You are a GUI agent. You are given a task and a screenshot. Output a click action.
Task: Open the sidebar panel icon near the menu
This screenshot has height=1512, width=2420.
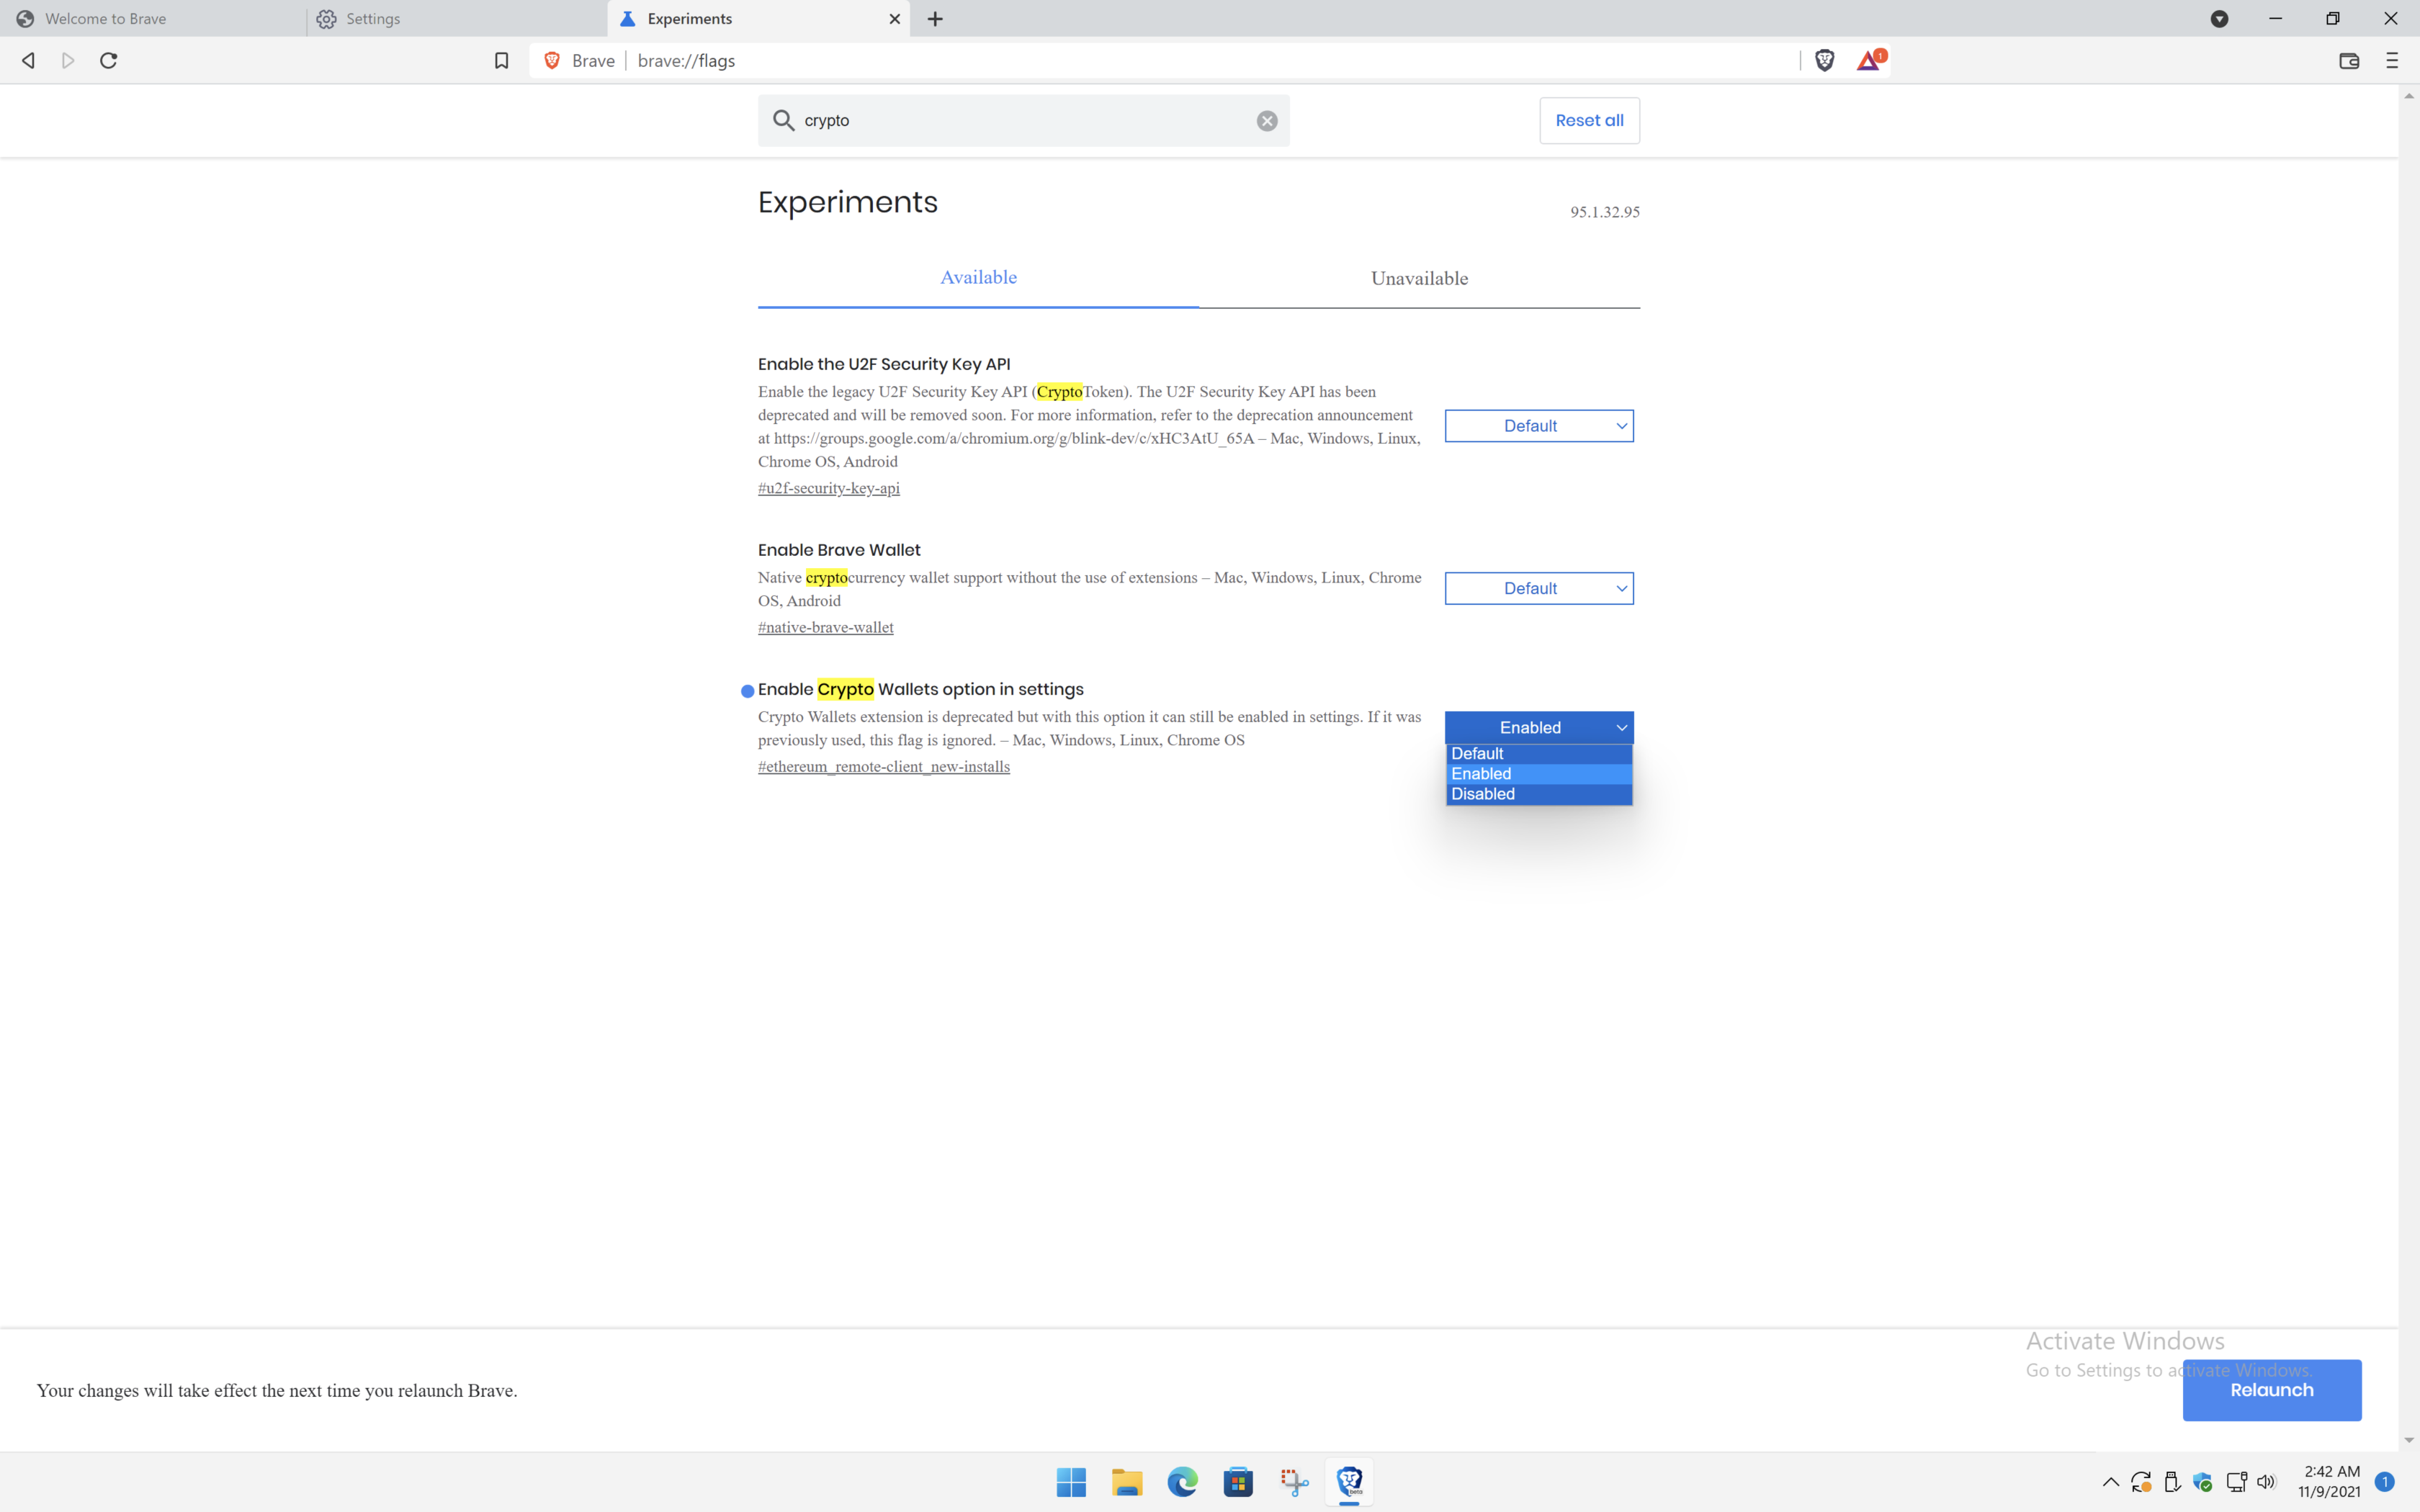coord(2348,61)
